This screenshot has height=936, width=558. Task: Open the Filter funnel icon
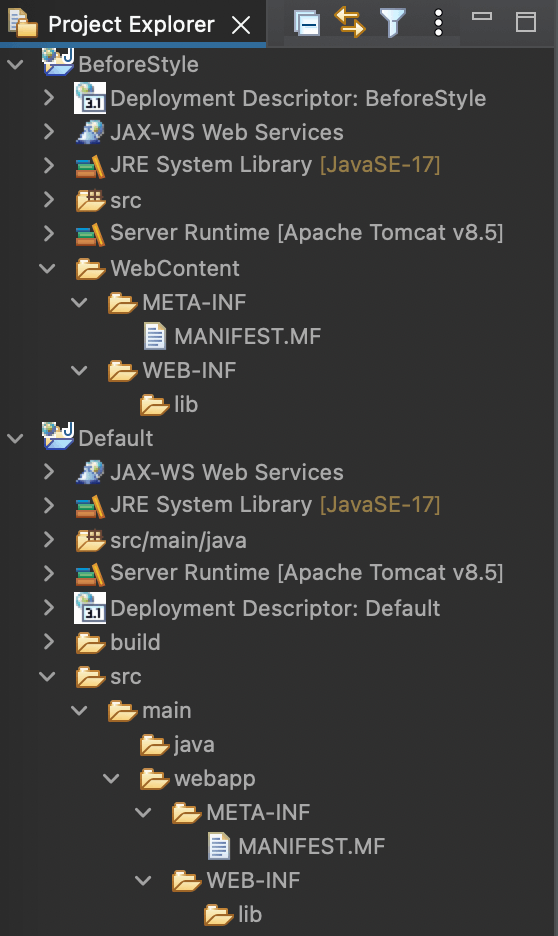pyautogui.click(x=393, y=23)
